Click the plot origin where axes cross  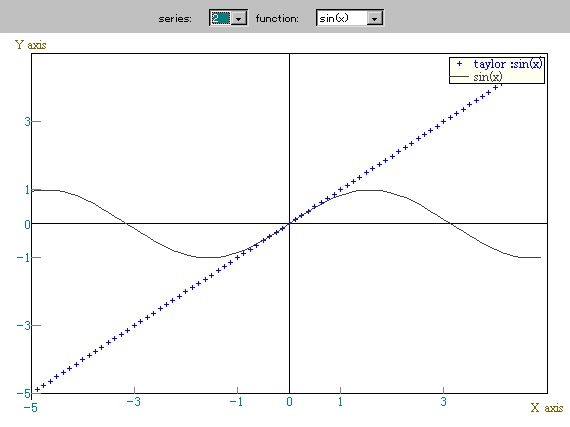pyautogui.click(x=289, y=223)
